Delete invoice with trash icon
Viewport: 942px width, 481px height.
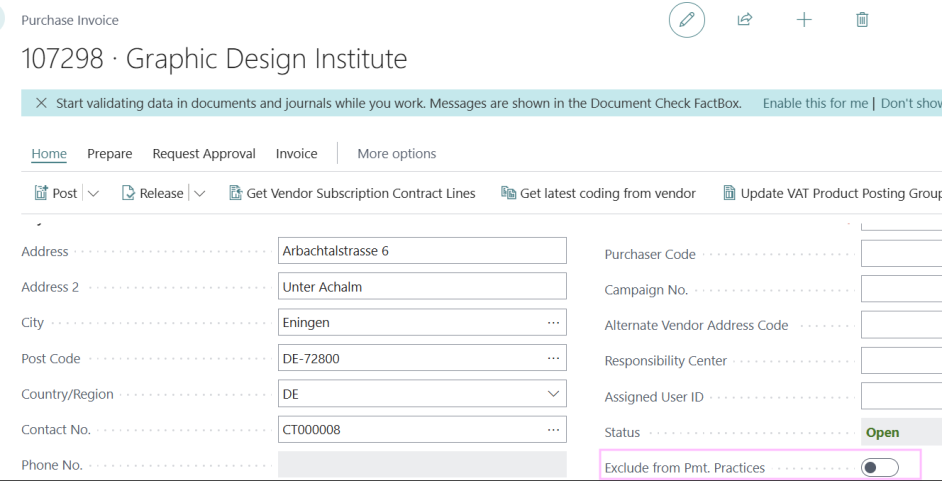tap(861, 20)
